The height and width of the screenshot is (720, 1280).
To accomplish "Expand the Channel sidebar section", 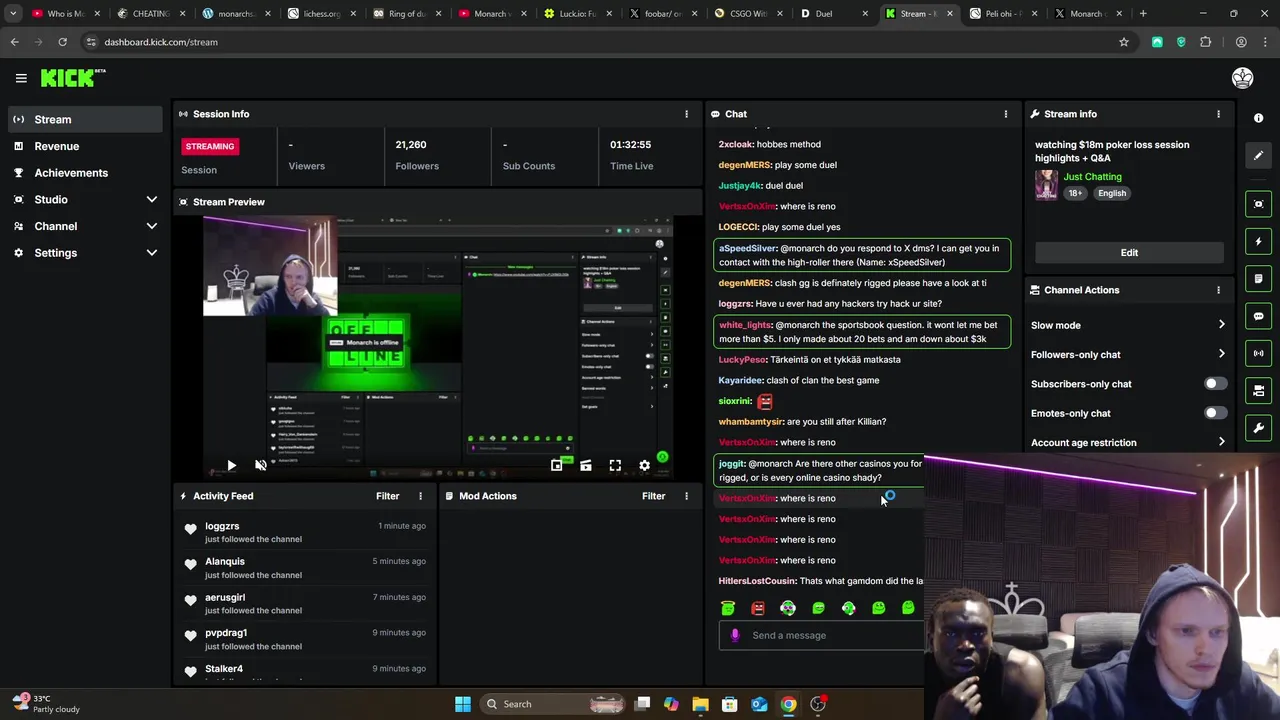I will click(x=152, y=226).
